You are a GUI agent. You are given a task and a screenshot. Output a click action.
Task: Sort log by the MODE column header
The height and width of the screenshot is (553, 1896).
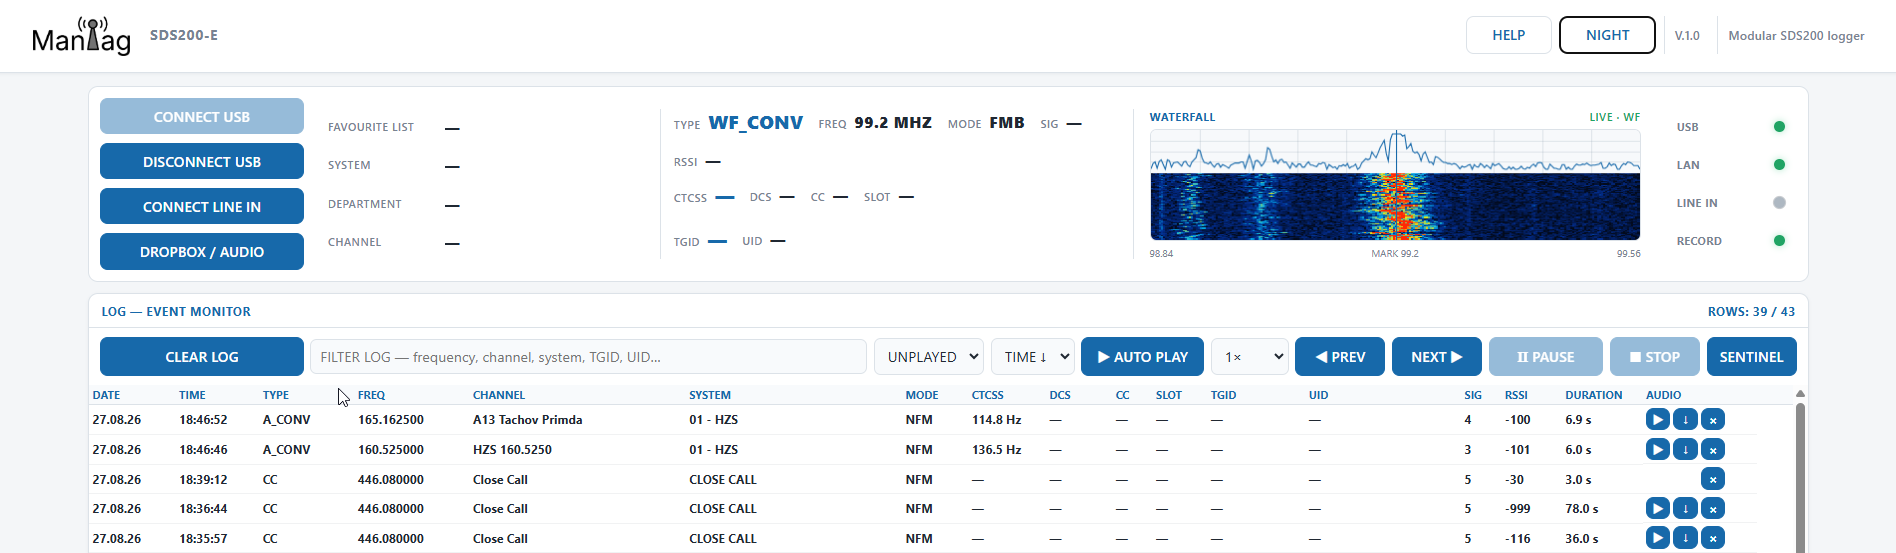tap(922, 395)
